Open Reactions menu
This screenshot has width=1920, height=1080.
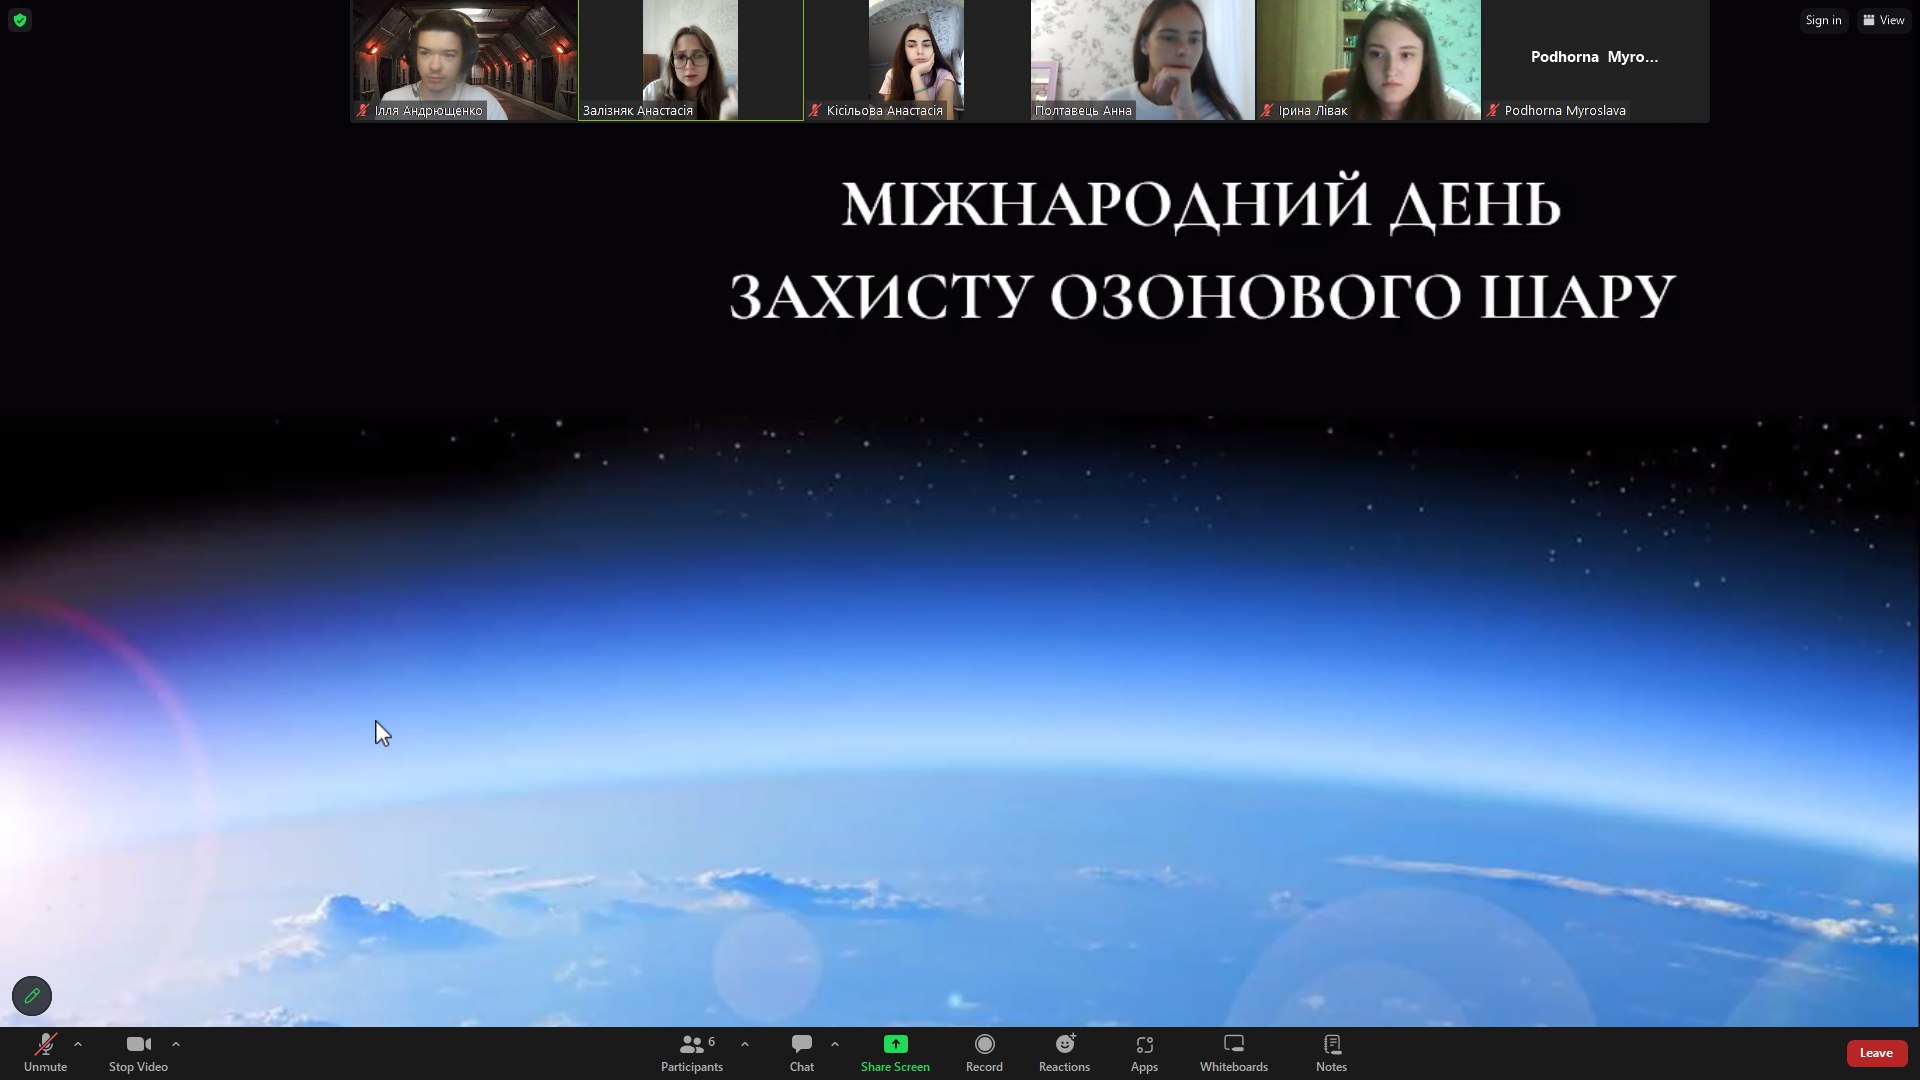(1064, 1053)
